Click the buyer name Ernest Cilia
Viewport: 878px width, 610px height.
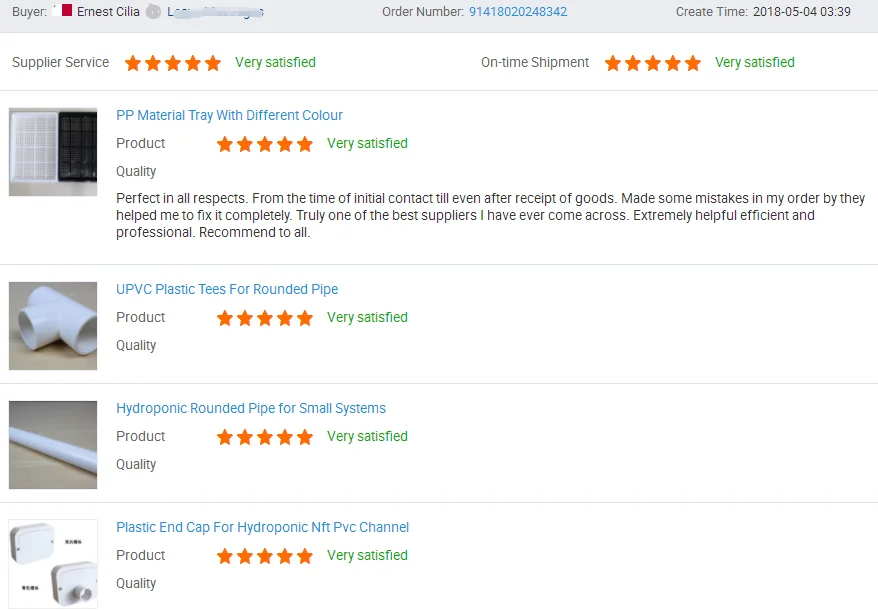tap(108, 12)
